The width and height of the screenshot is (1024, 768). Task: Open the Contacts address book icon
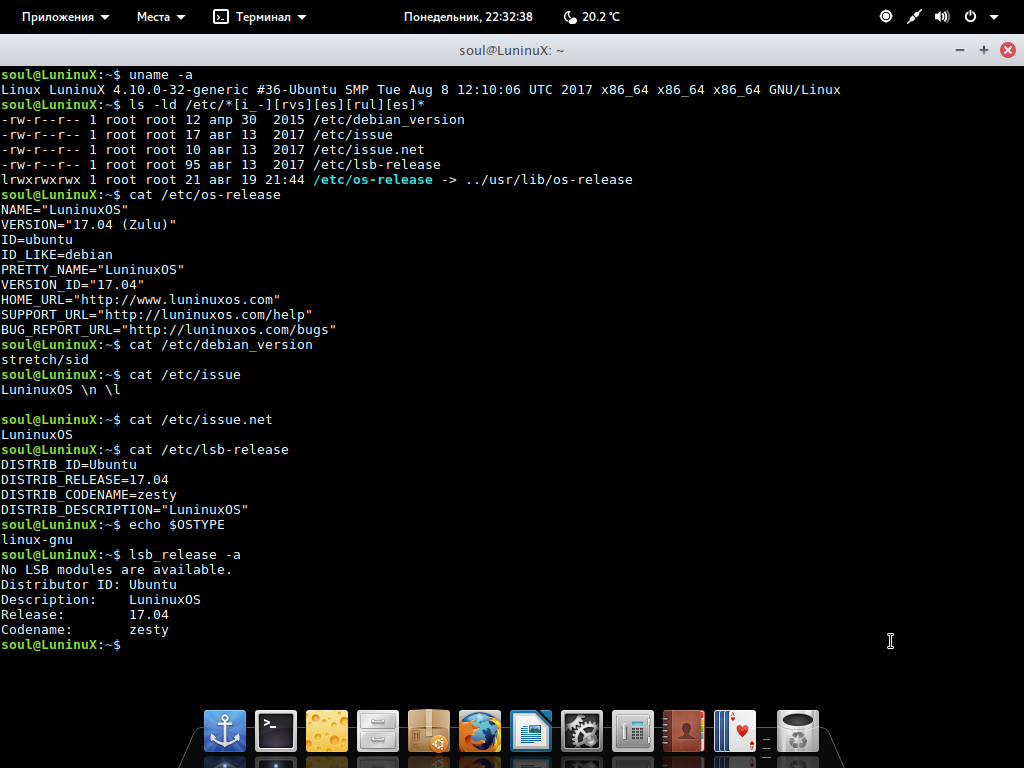click(x=683, y=731)
